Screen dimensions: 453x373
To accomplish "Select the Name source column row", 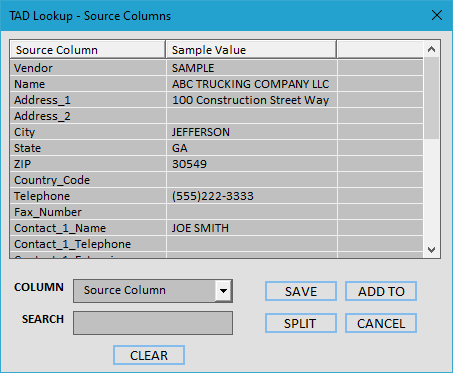I will coord(217,84).
